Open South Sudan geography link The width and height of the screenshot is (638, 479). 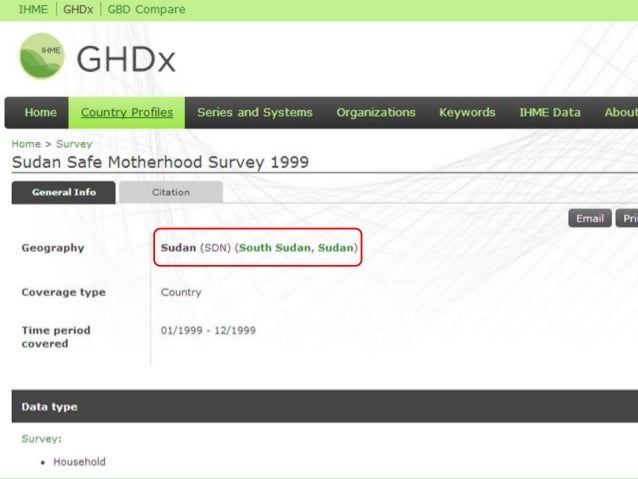pos(275,247)
